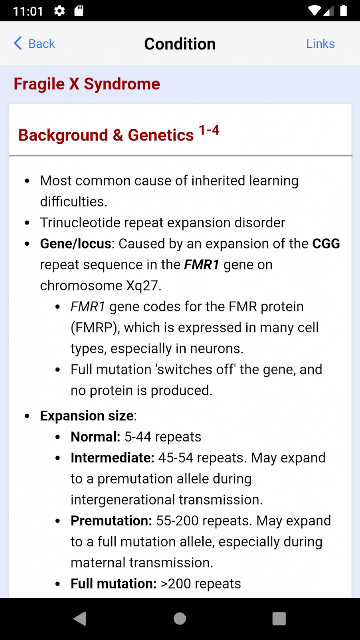Tap the Full mutation >200 repeats line
This screenshot has width=360, height=640.
(x=156, y=584)
